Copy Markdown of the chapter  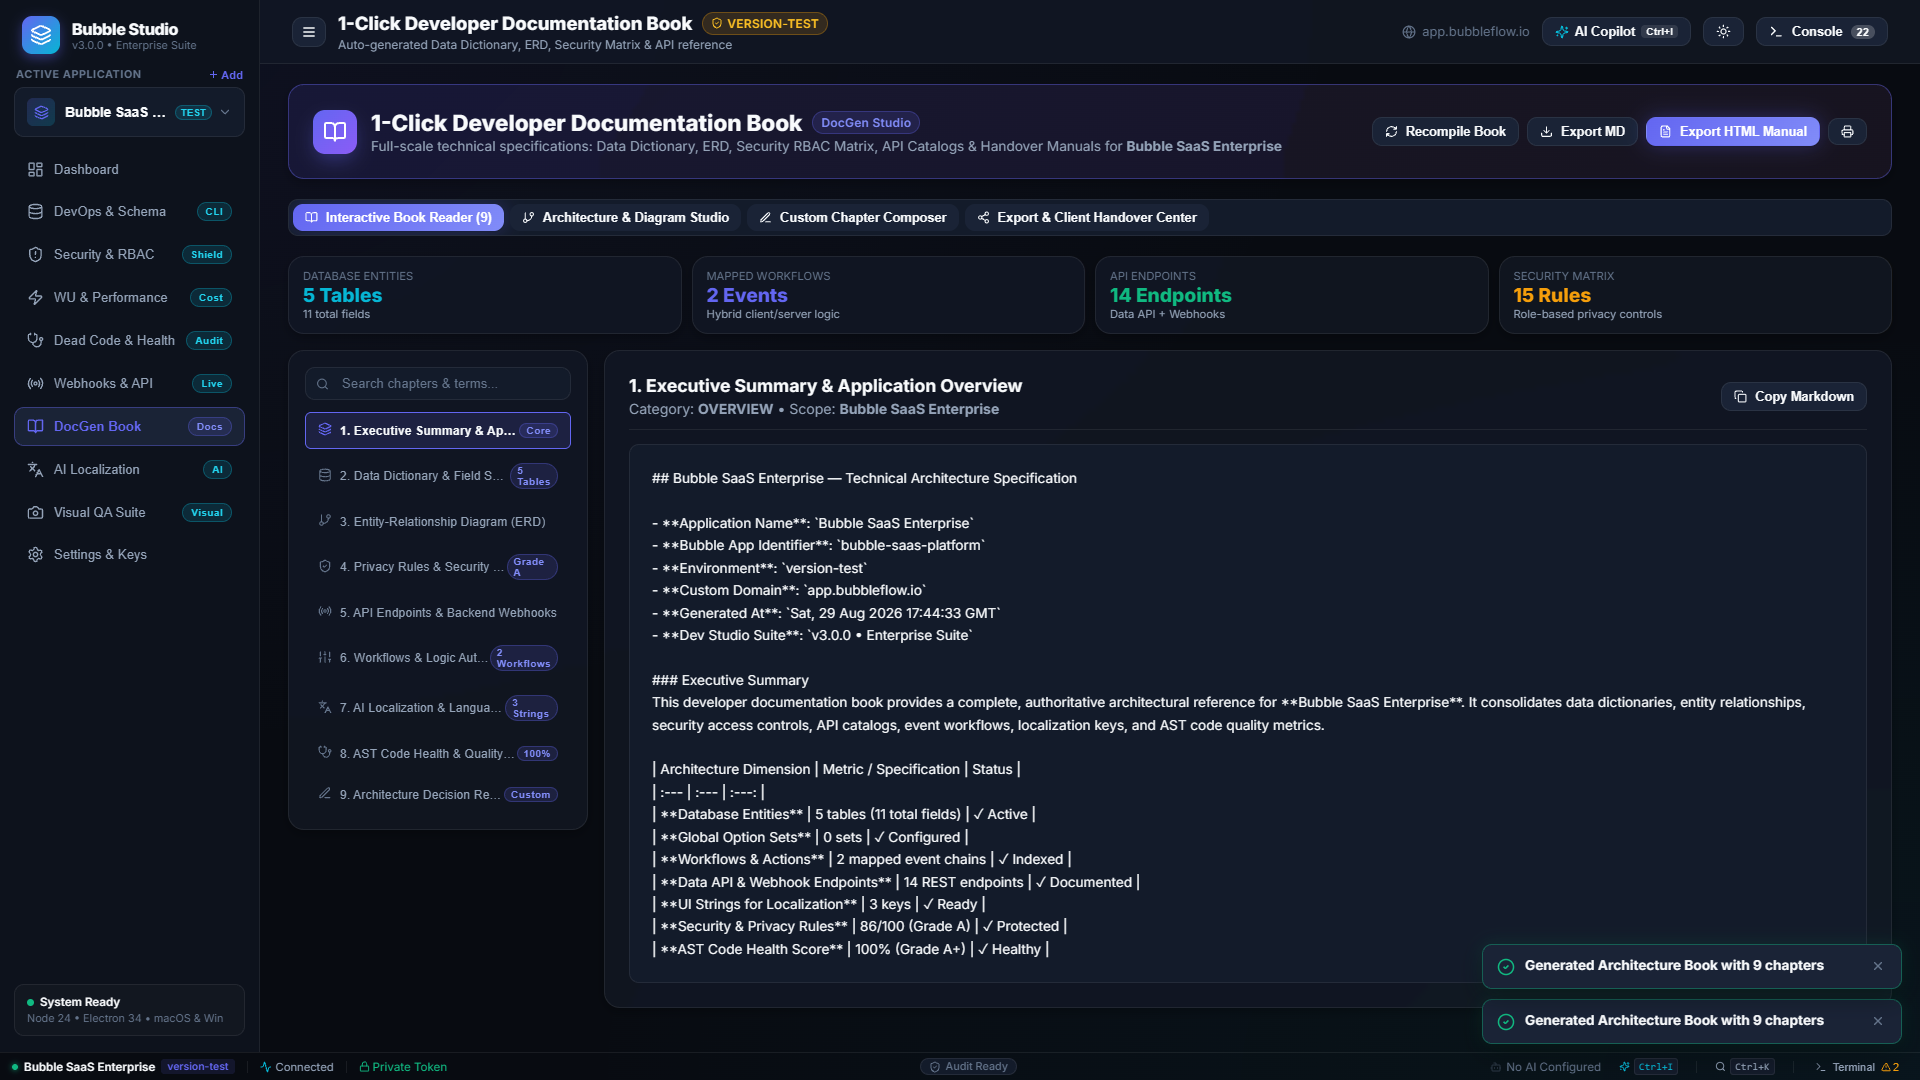click(1793, 397)
